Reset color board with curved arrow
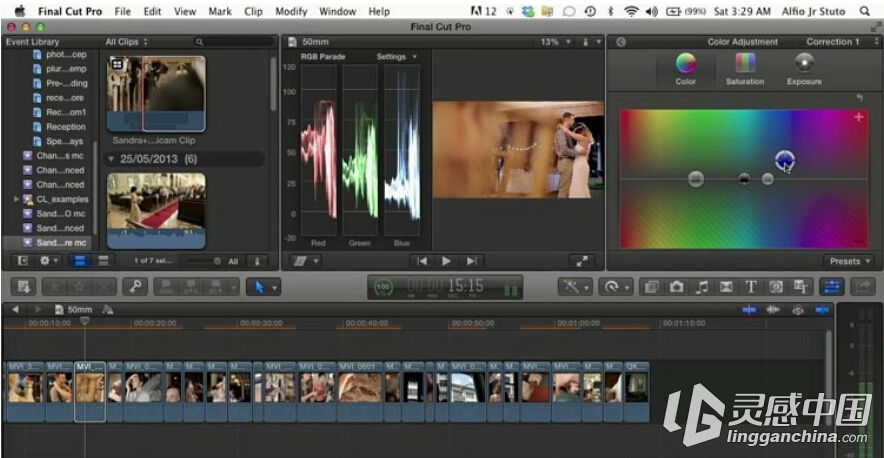884x458 pixels. [x=860, y=98]
